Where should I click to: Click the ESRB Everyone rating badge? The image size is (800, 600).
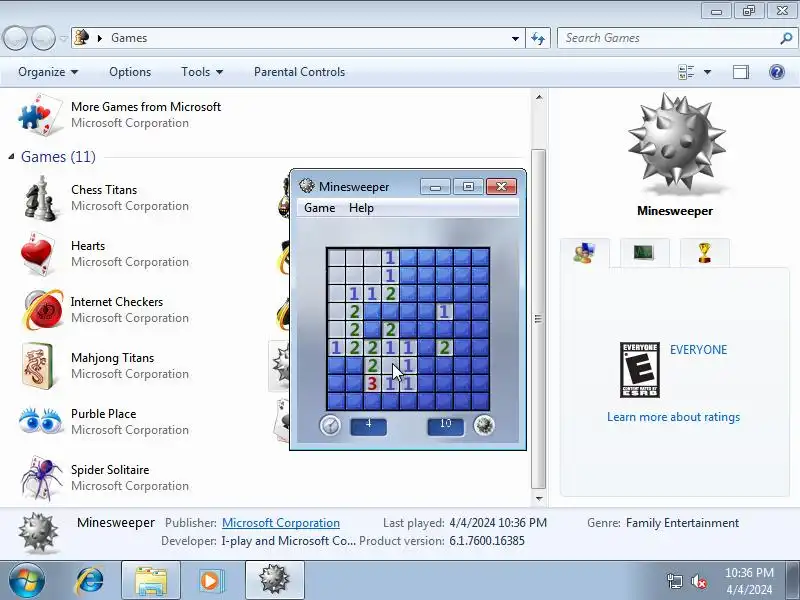[640, 369]
